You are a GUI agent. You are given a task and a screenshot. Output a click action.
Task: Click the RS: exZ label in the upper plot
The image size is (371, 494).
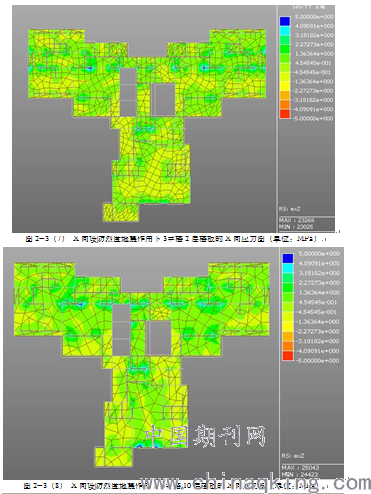coord(290,209)
